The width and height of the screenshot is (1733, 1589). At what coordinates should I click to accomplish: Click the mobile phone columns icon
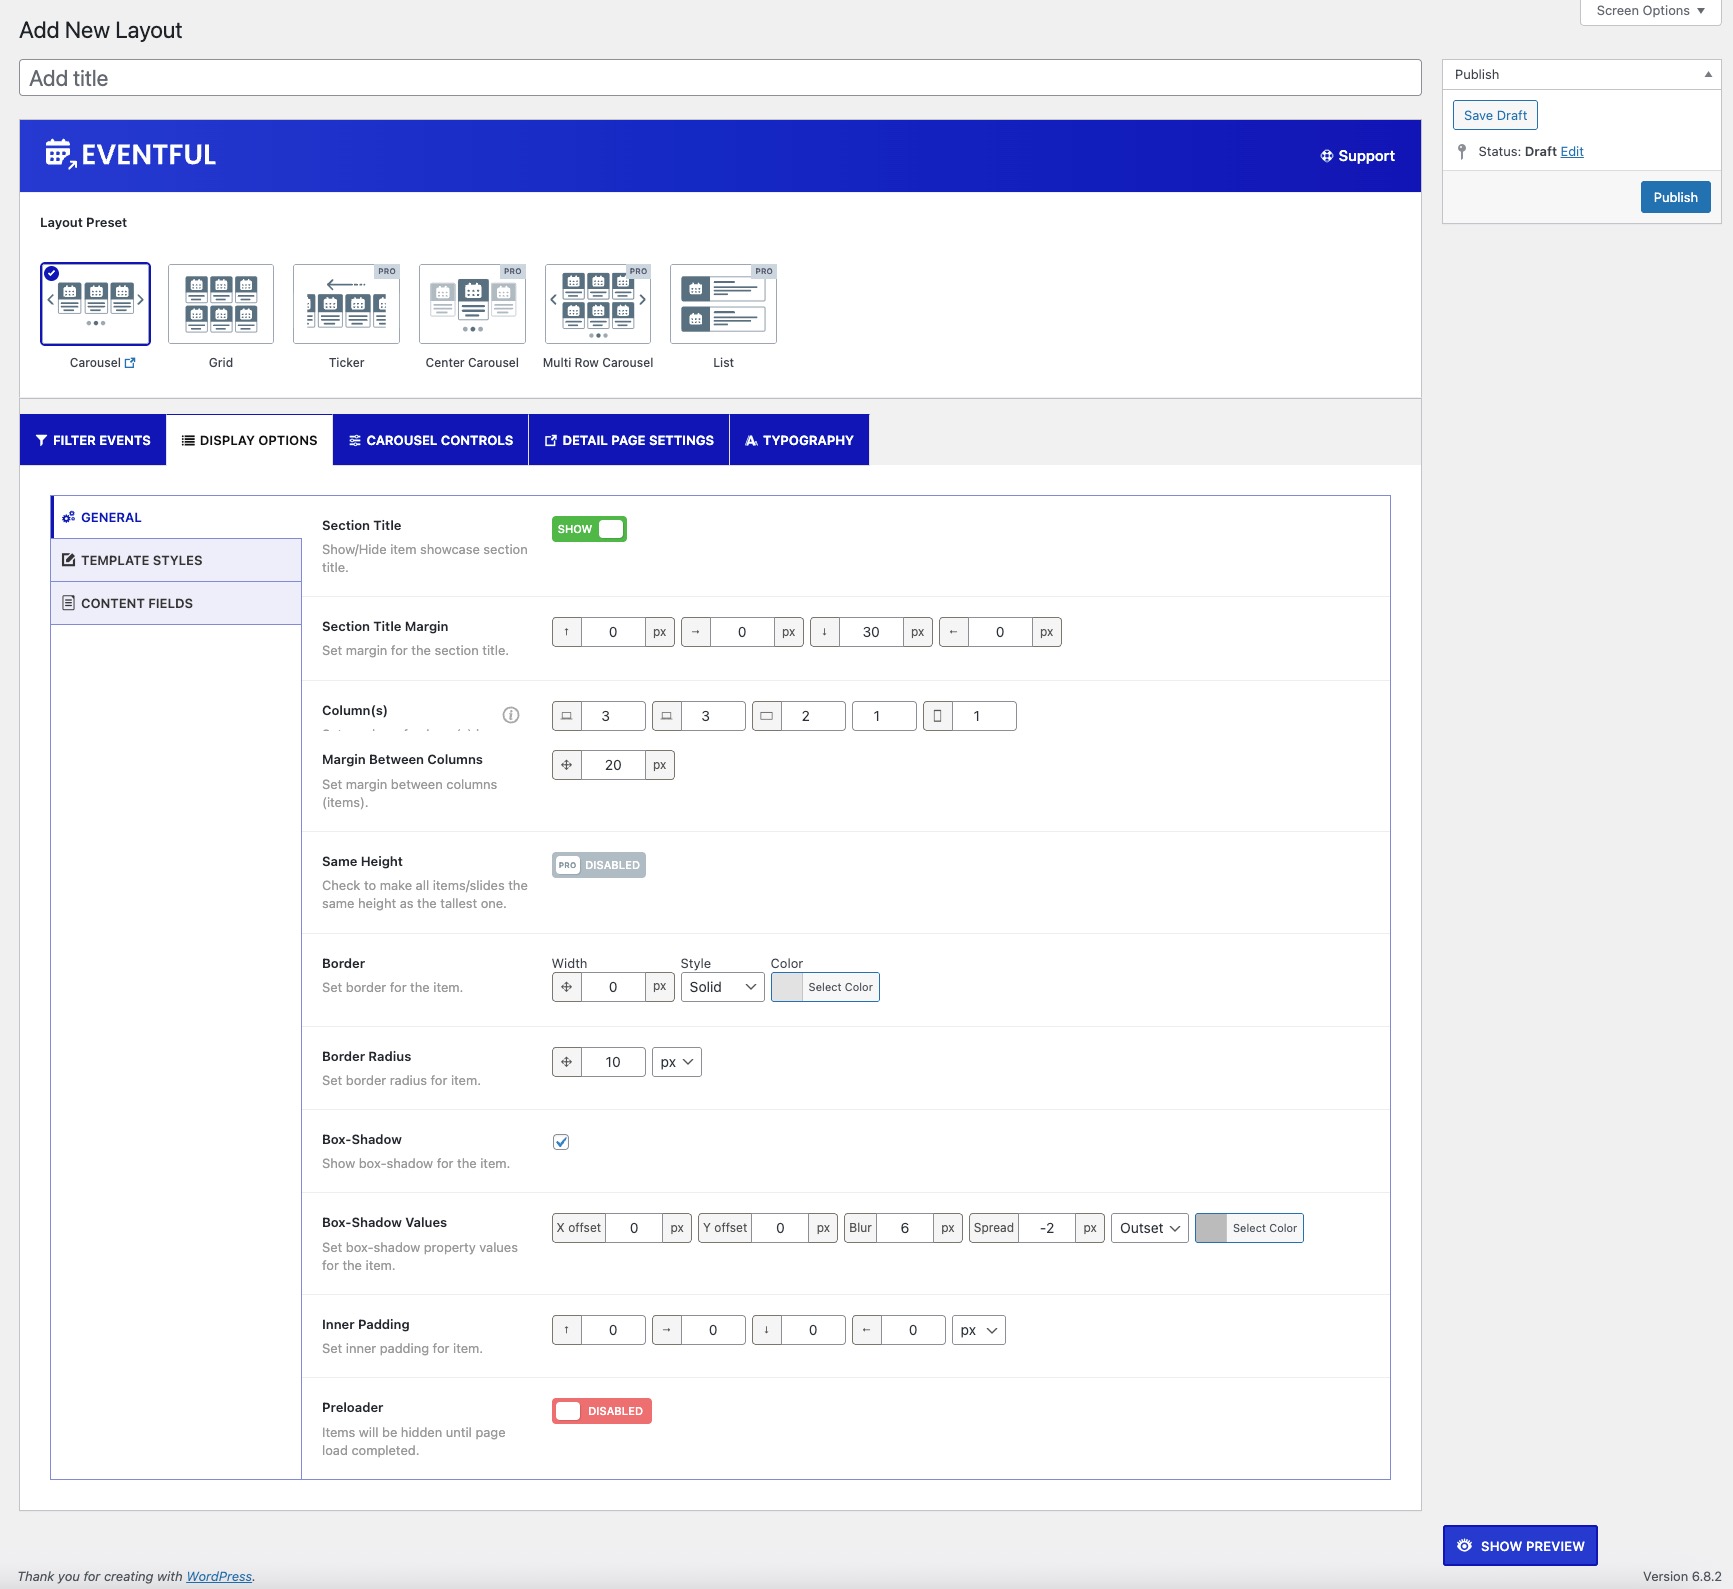938,716
